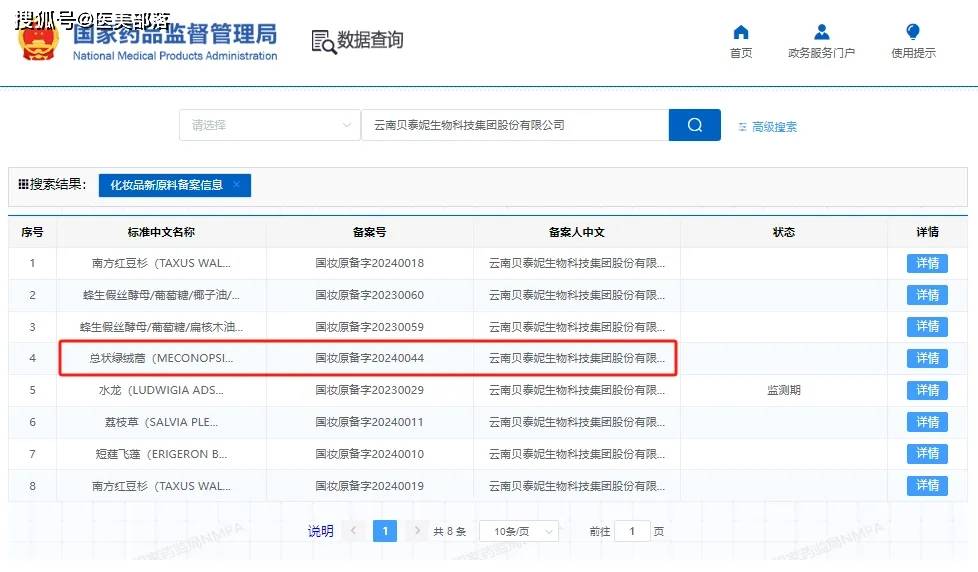
Task: View 详情 for row 5 水龙
Action: coord(927,390)
